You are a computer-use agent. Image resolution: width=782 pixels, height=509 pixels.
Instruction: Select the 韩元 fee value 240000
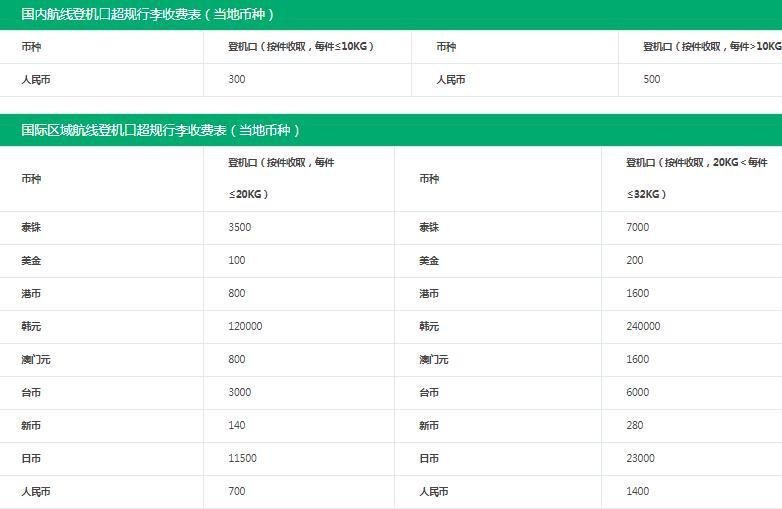click(643, 326)
